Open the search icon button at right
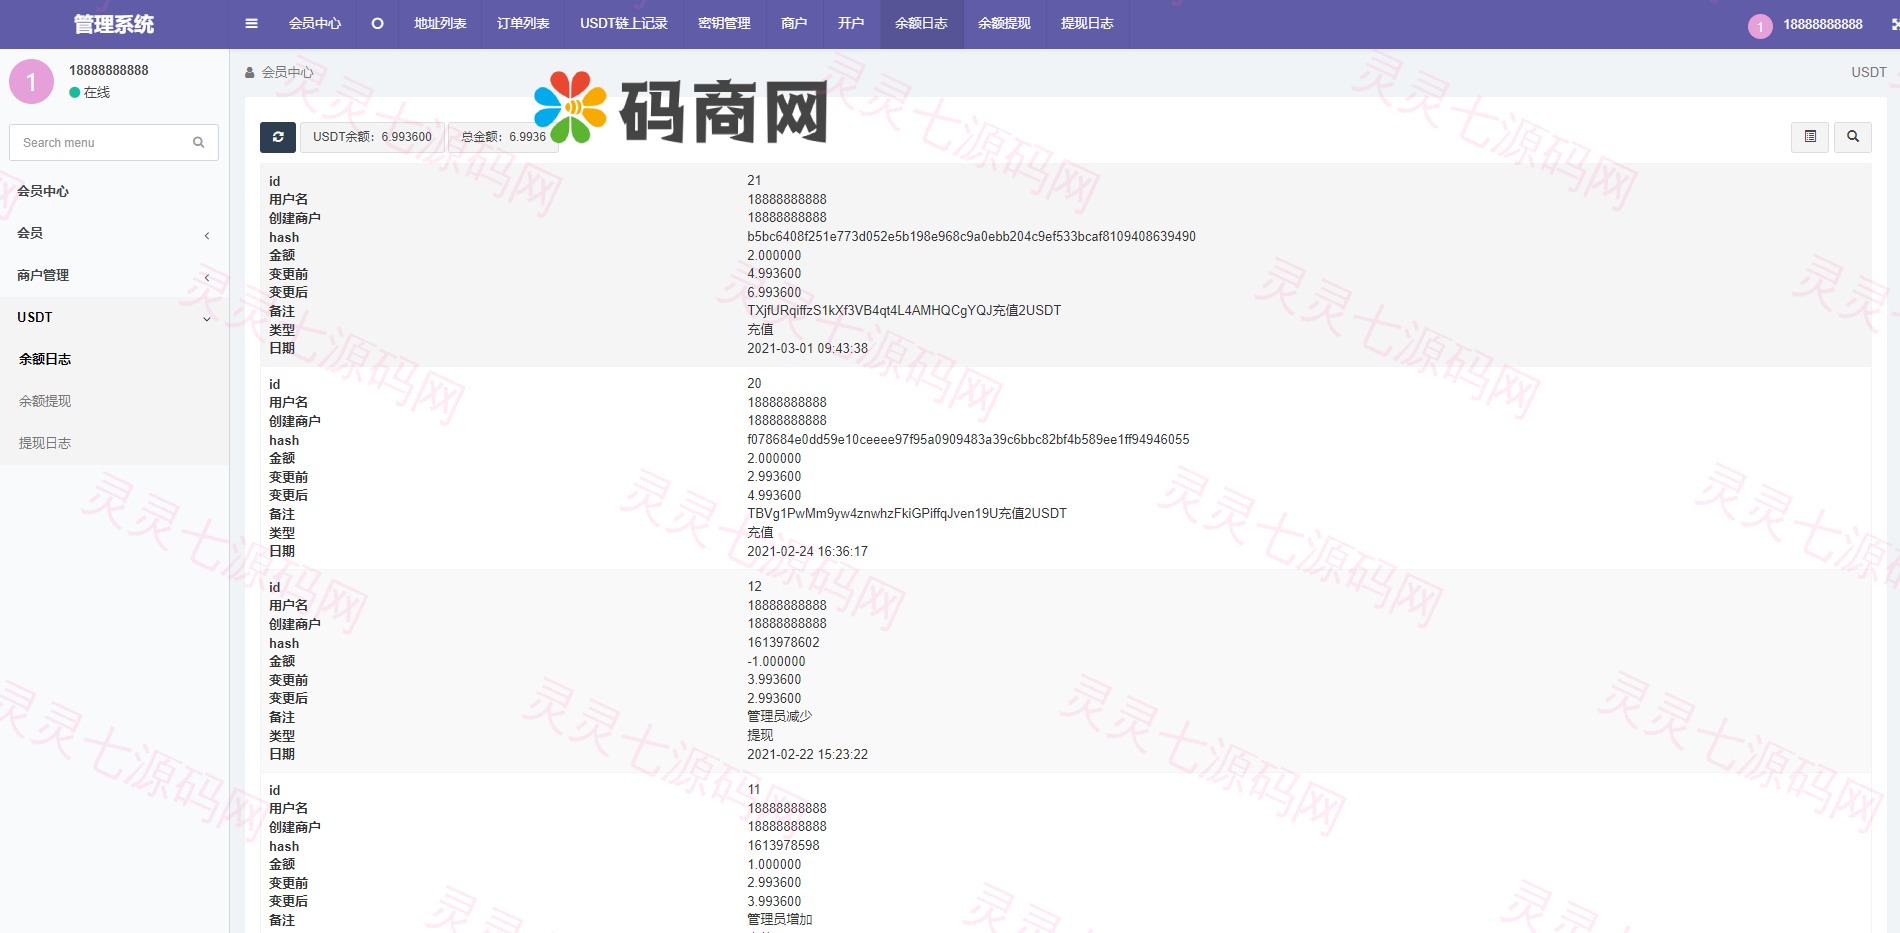1900x933 pixels. coord(1853,137)
